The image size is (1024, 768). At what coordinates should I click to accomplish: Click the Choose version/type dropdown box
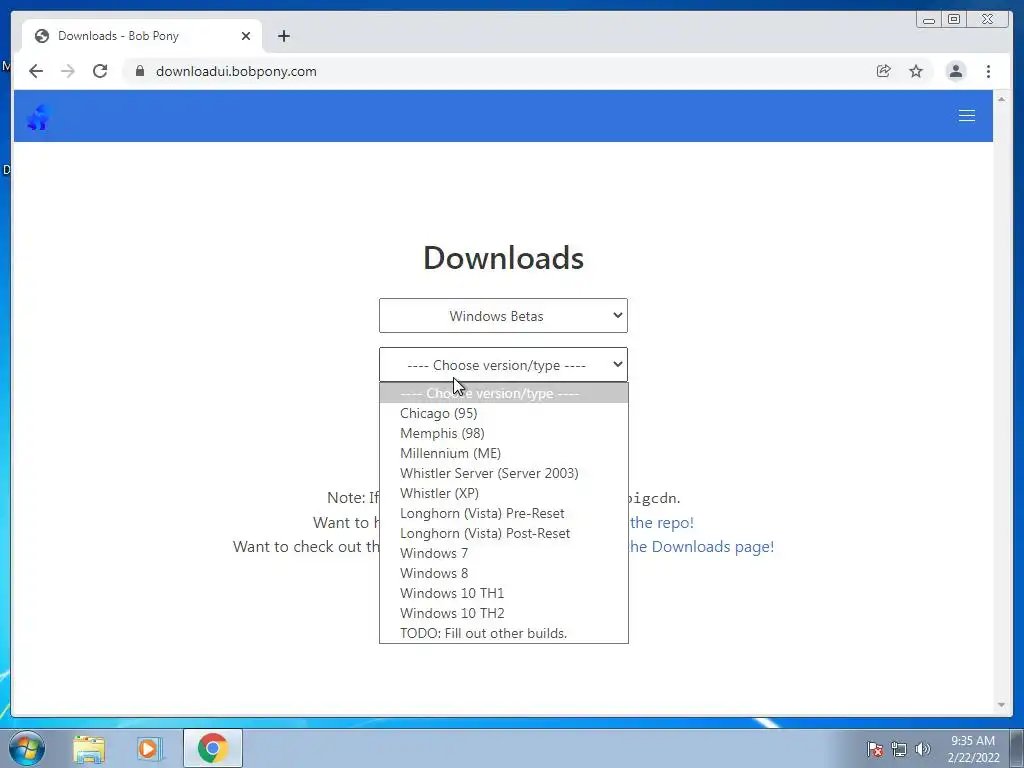[503, 364]
